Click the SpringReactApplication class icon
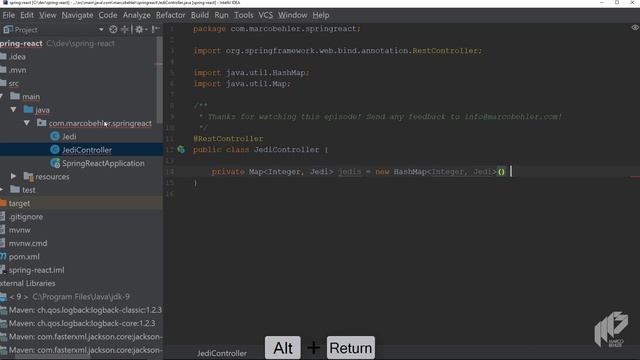This screenshot has width=640, height=360. click(55, 163)
